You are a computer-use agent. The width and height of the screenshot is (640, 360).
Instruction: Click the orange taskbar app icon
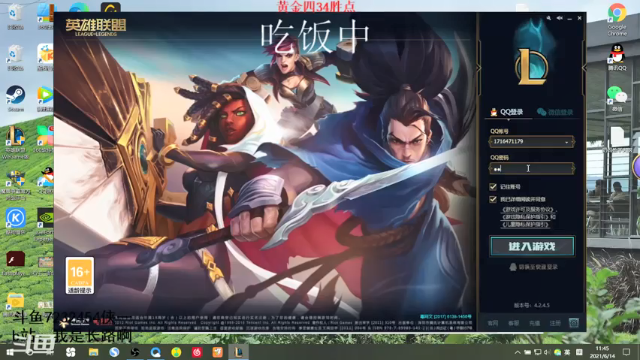pos(218,352)
